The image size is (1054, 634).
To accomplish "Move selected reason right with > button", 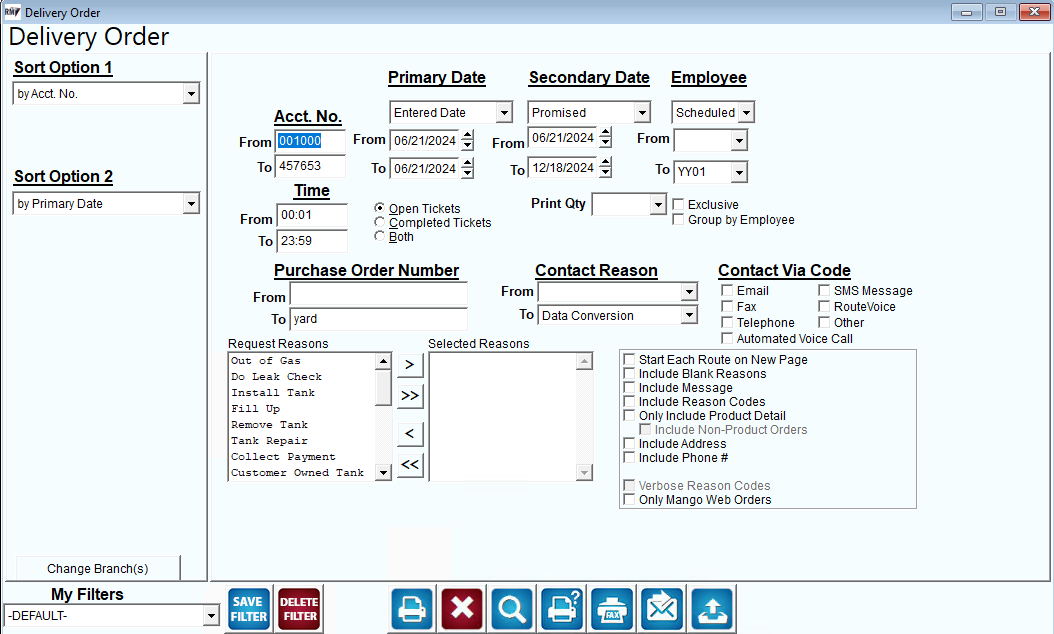I will tap(410, 365).
